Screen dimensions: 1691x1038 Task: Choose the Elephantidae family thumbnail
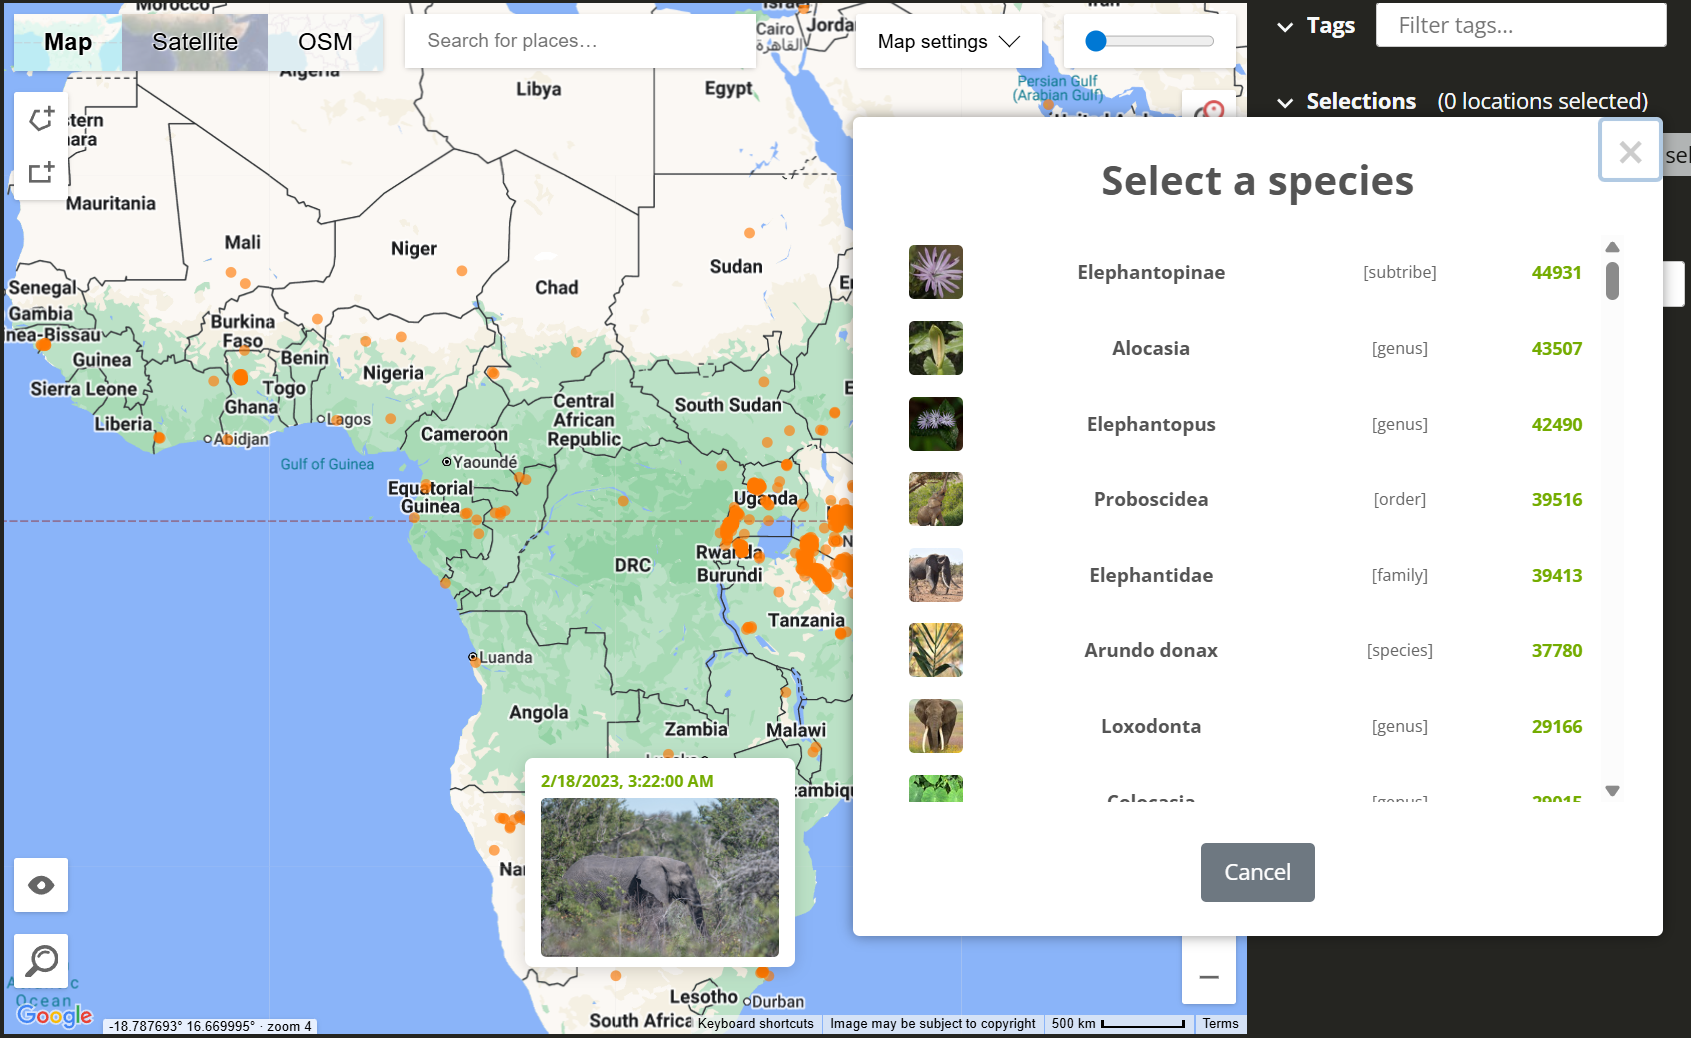point(936,575)
